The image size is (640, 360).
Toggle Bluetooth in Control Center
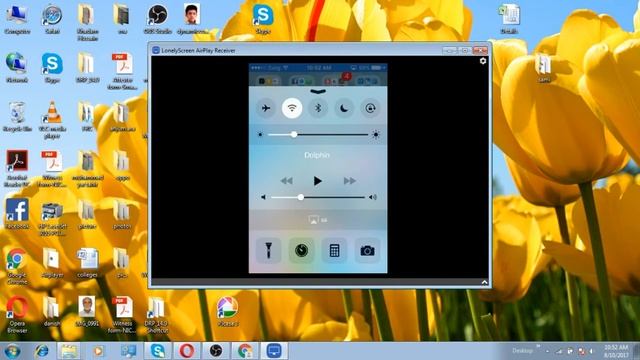(x=318, y=108)
